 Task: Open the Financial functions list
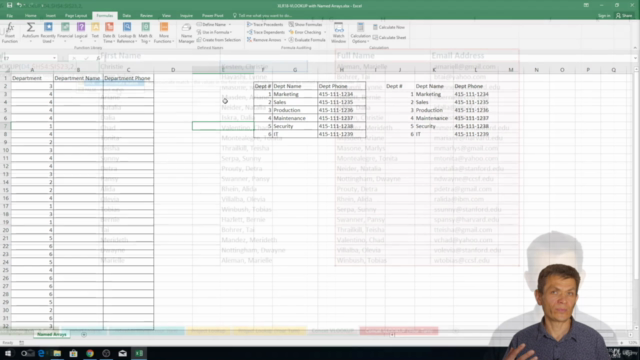point(65,33)
